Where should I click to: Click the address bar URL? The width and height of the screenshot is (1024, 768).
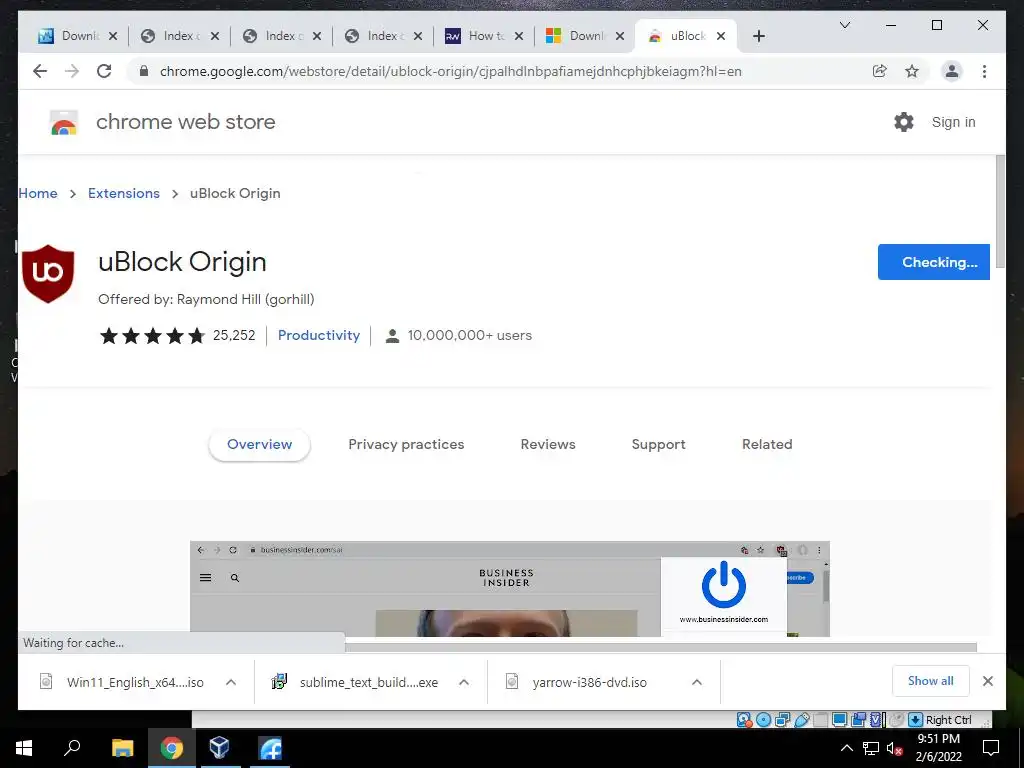pos(451,71)
